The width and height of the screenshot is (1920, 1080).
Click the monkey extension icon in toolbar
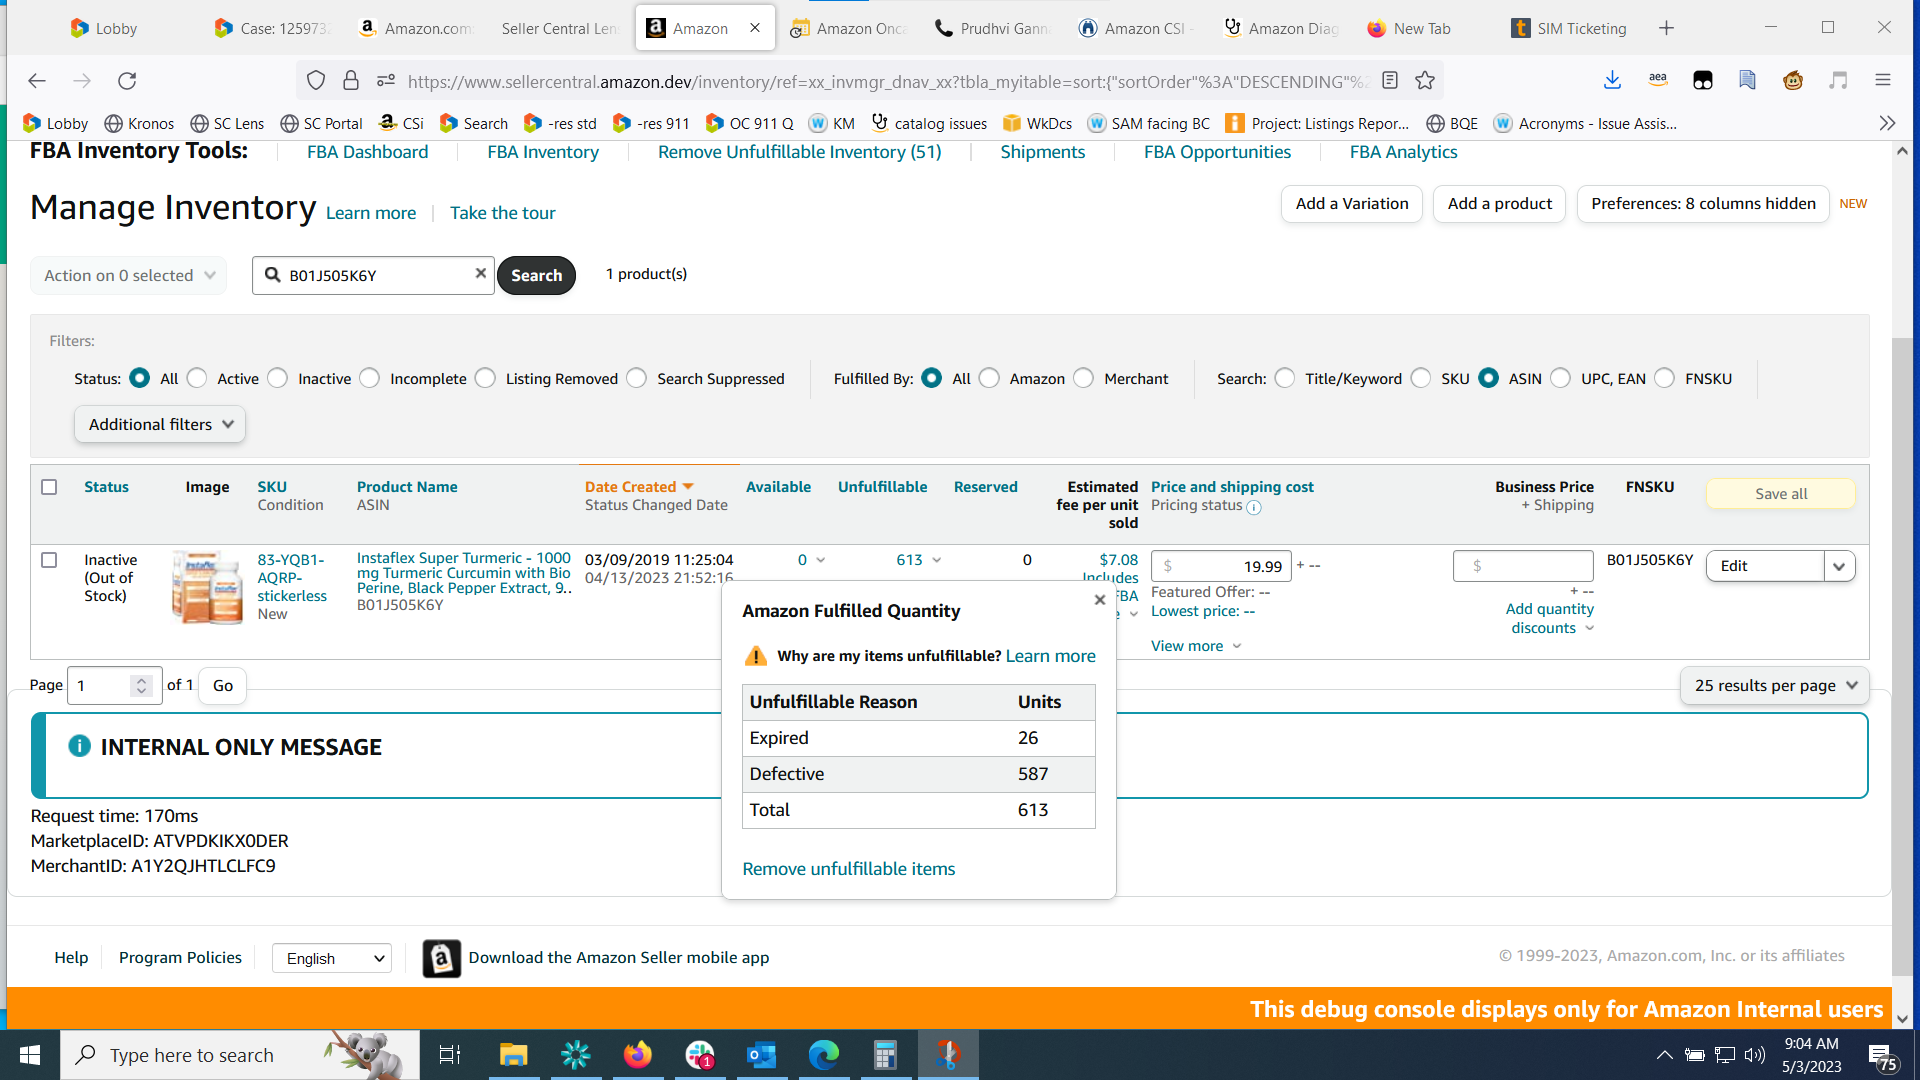coord(1793,81)
